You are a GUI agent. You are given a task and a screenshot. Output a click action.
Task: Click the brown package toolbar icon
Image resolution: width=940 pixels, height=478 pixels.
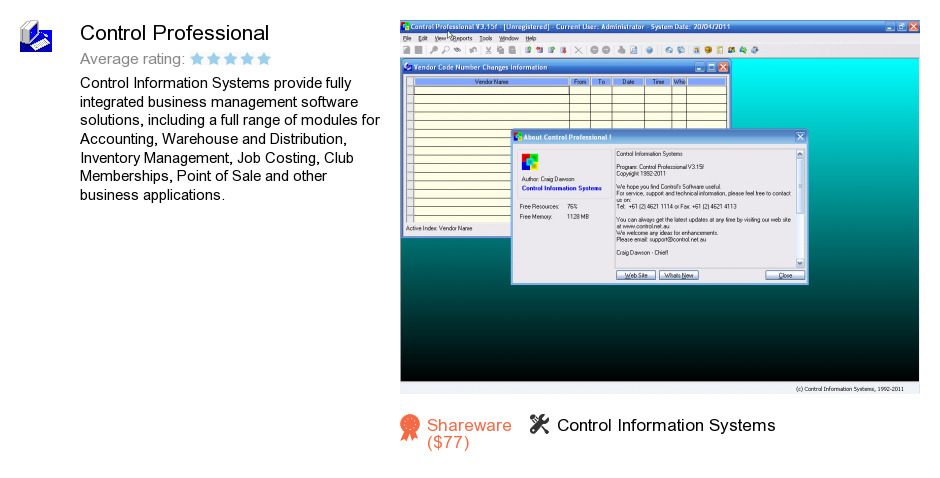[708, 50]
